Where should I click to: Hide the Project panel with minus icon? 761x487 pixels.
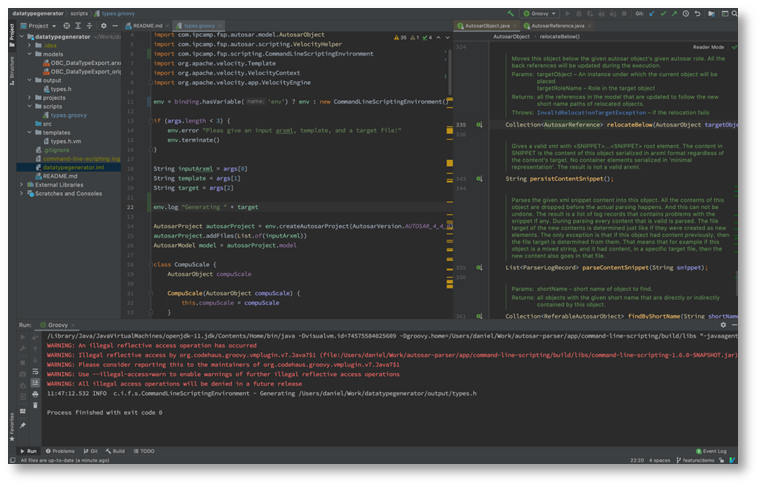pyautogui.click(x=115, y=26)
